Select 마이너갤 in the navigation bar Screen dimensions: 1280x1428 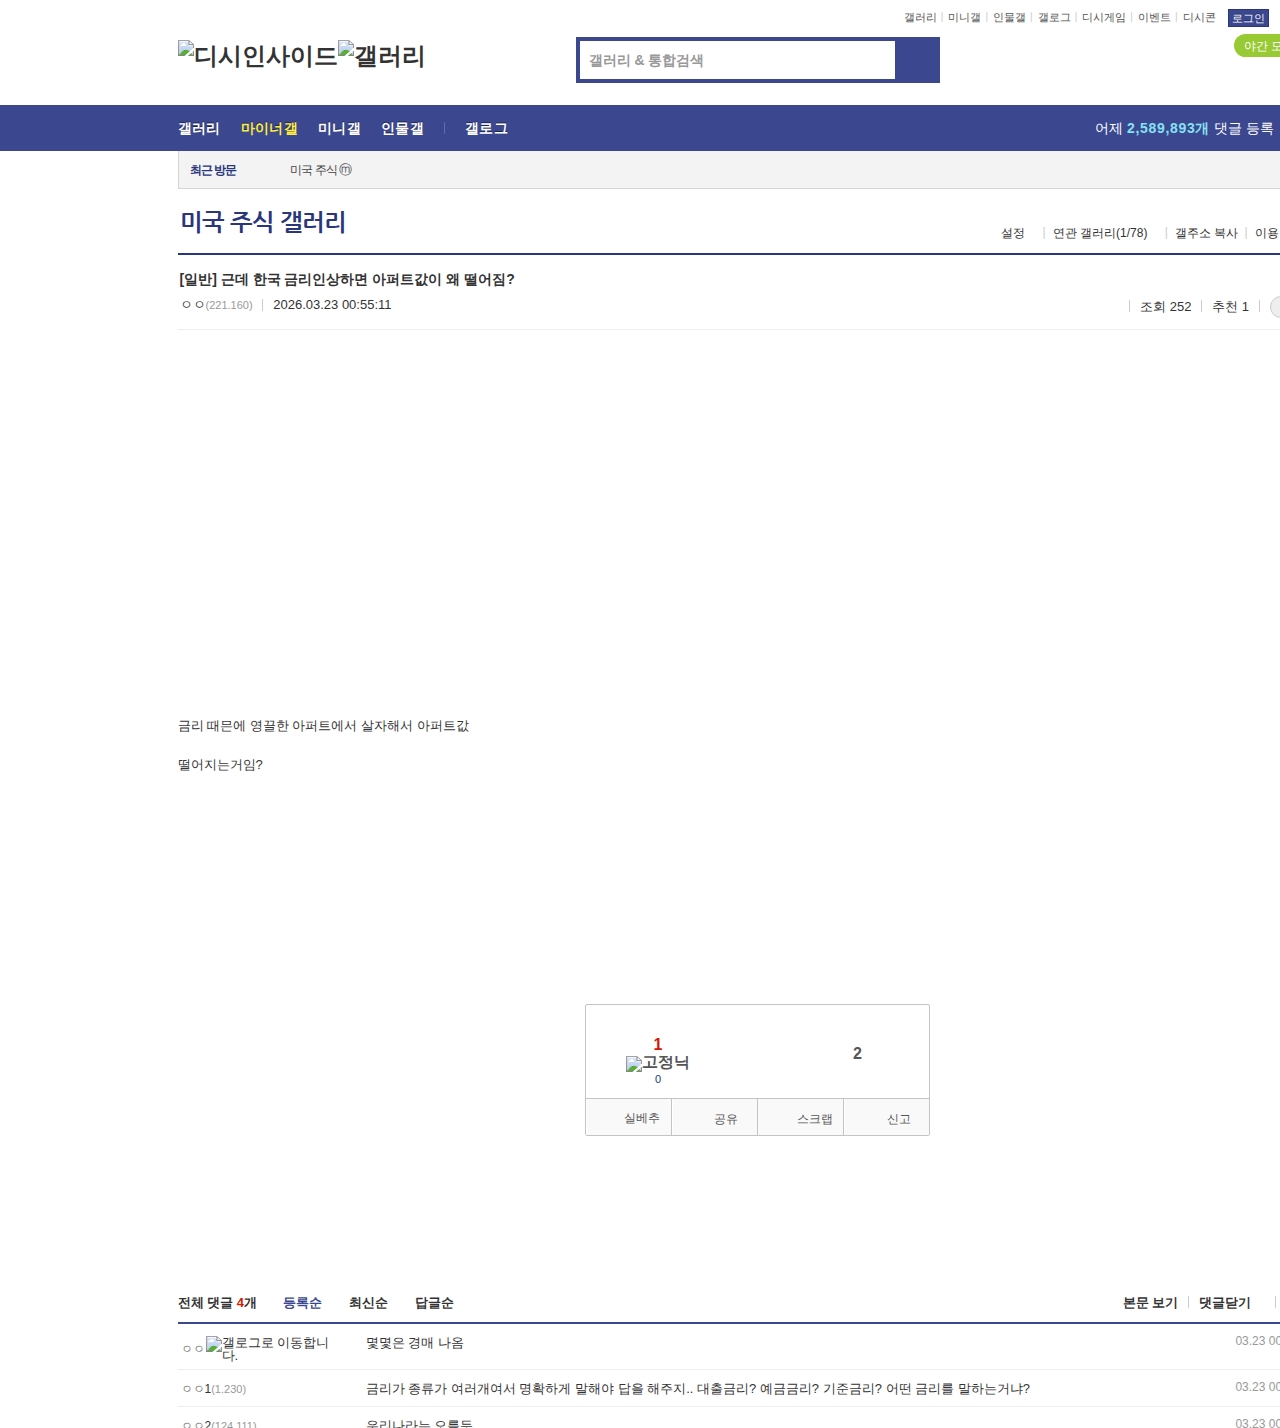269,128
